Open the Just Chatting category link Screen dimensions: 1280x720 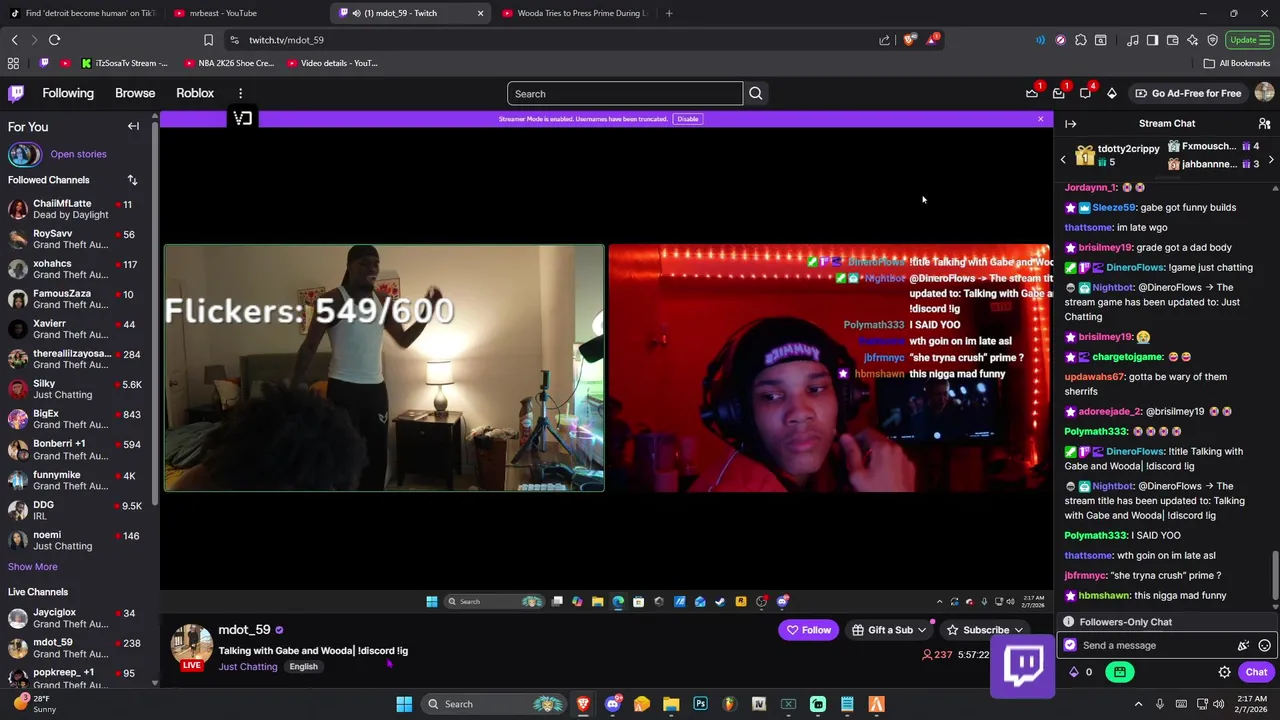click(248, 667)
